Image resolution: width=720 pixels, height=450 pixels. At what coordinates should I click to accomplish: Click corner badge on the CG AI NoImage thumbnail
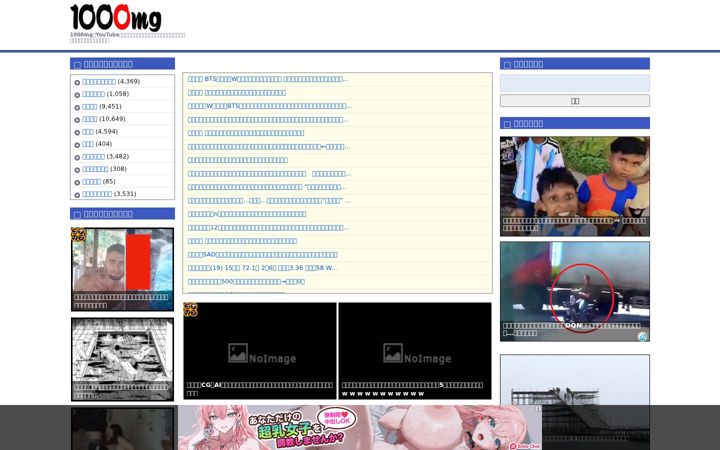click(191, 309)
